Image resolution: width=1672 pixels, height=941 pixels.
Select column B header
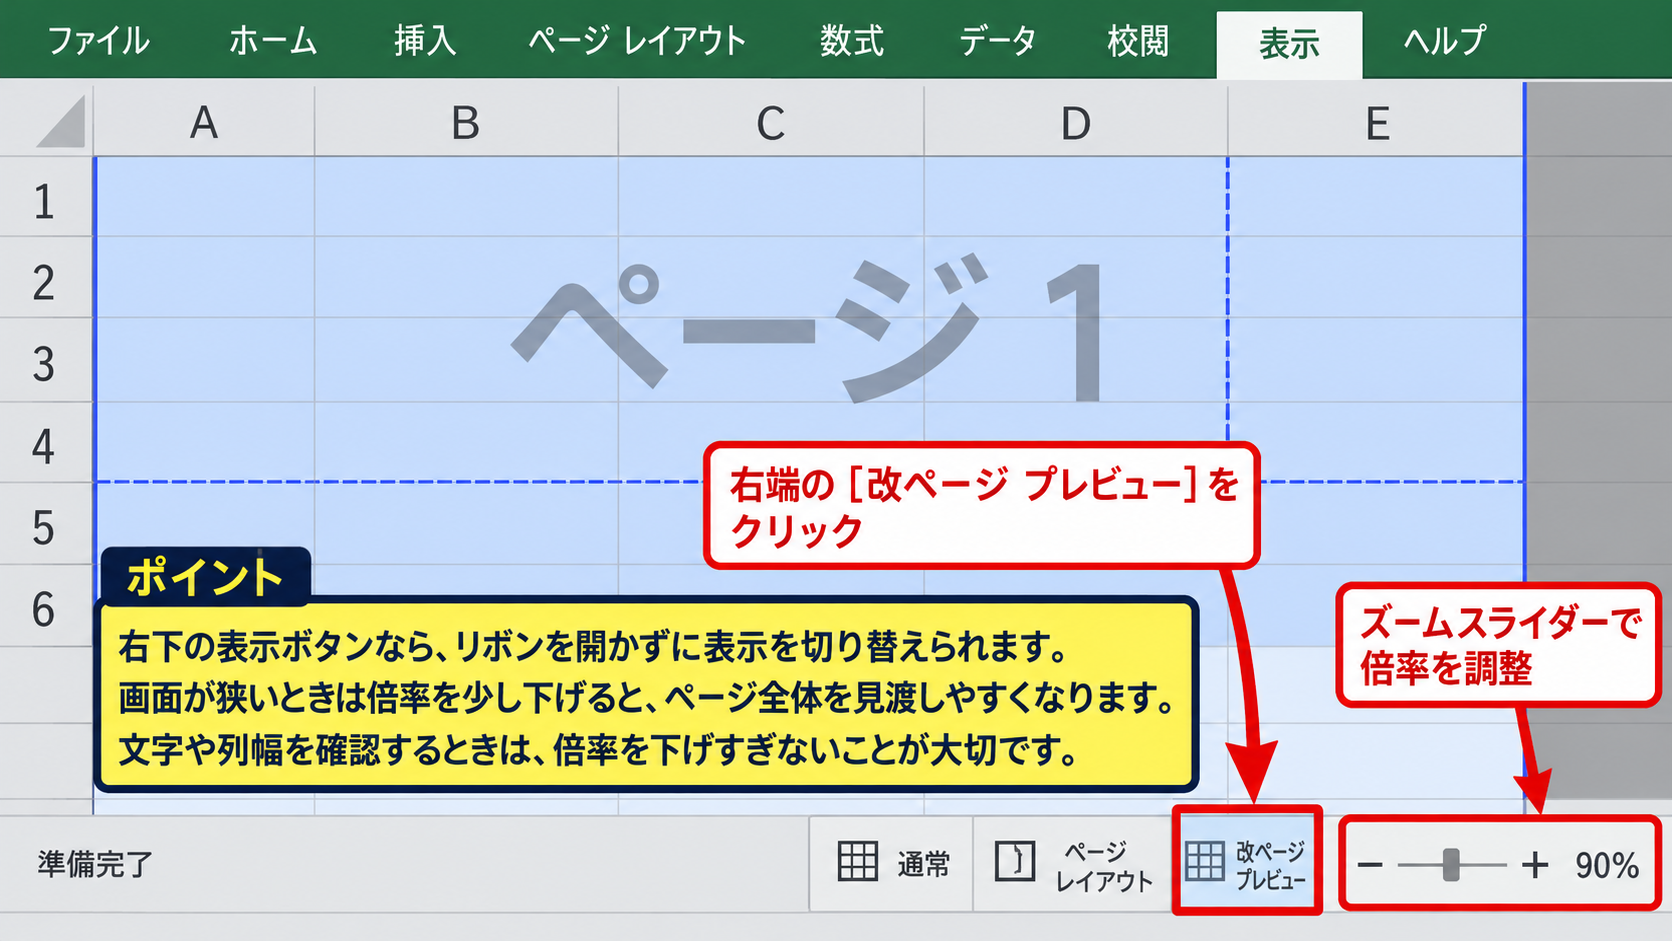[x=466, y=122]
